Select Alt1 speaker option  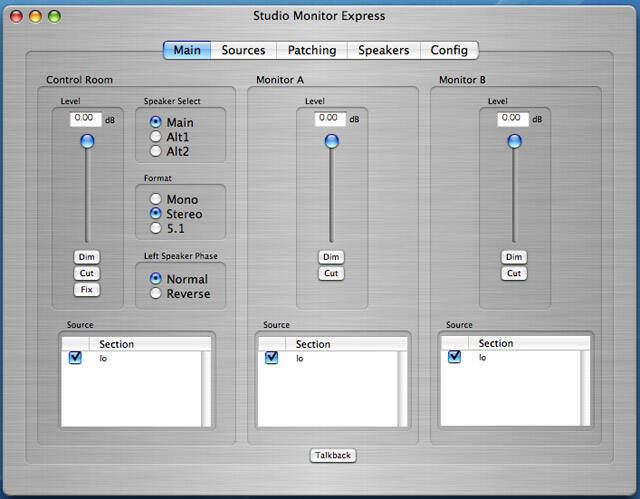click(x=156, y=136)
